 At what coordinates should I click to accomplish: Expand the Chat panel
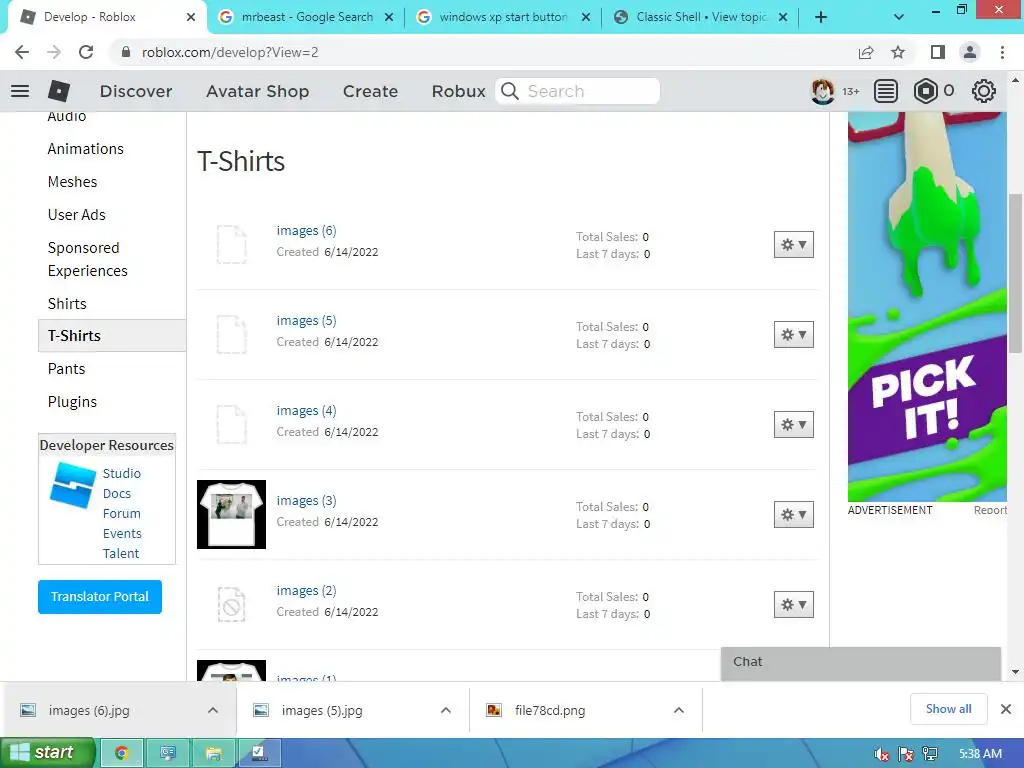tap(861, 662)
